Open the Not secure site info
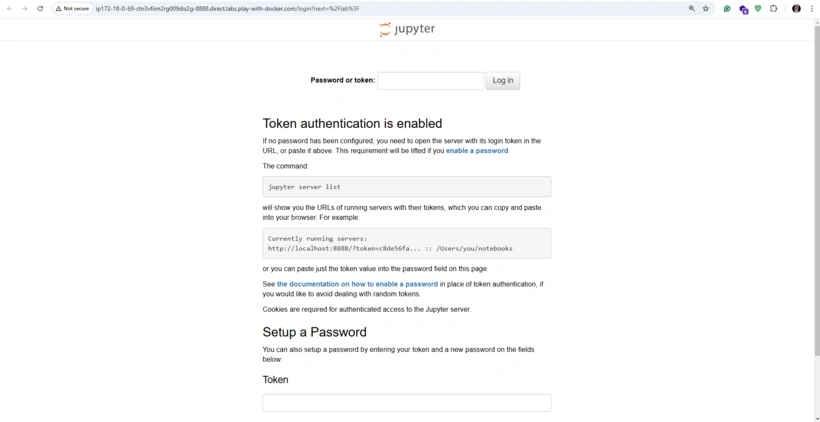Screen dimensions: 820x422 coord(73,8)
